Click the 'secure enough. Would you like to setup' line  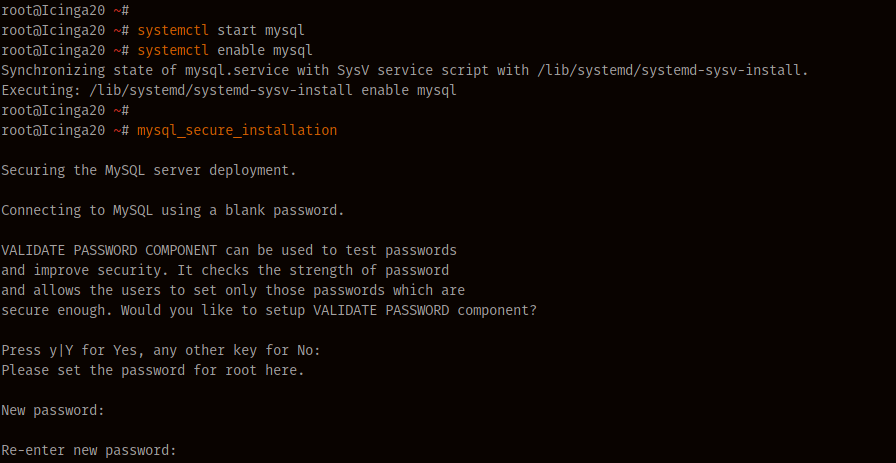(269, 310)
